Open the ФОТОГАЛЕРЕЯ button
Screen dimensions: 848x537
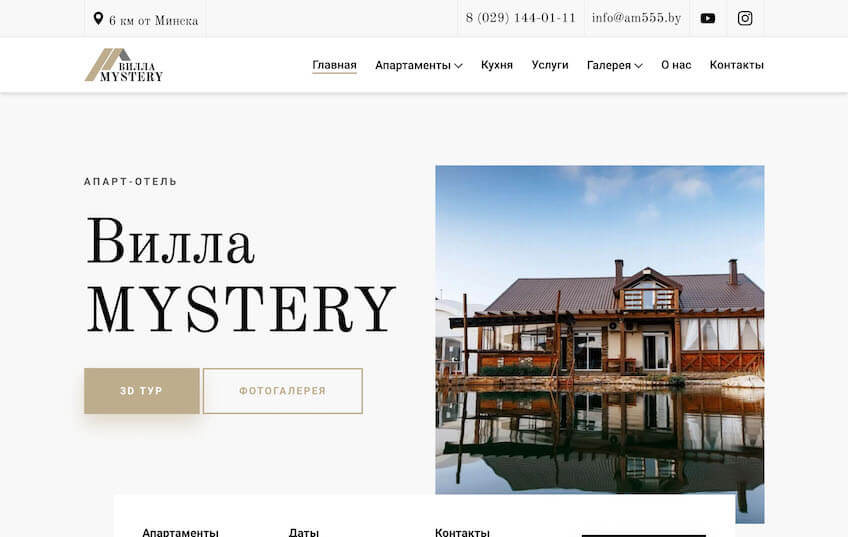(282, 391)
